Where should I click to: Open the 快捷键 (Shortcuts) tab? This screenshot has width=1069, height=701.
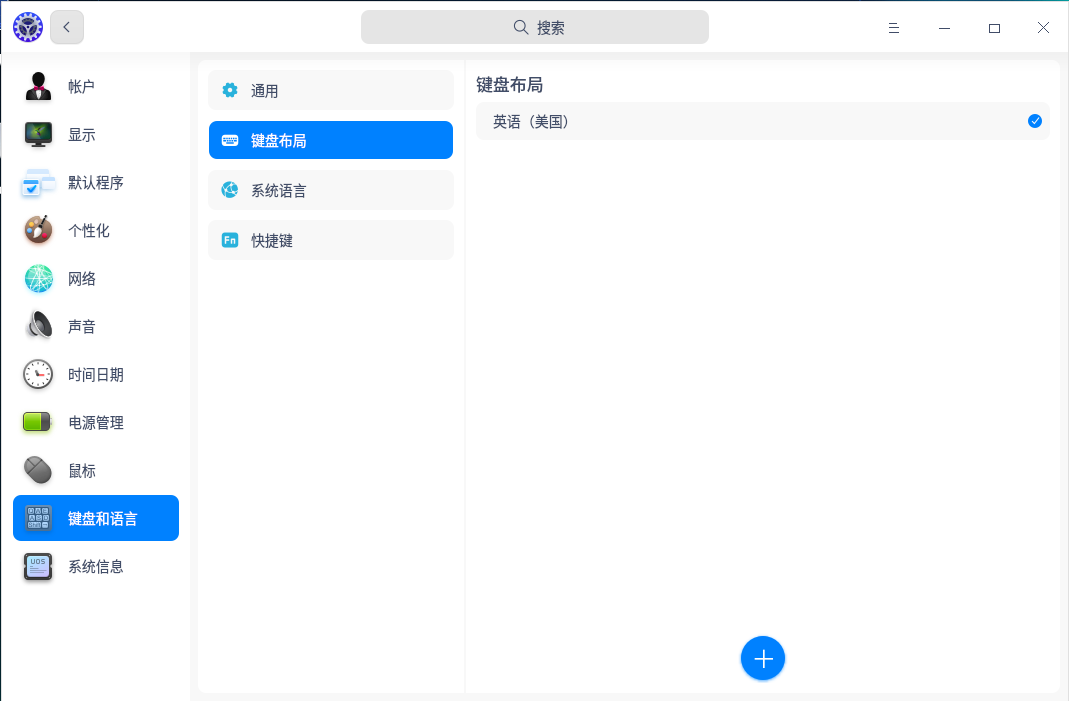[x=330, y=241]
